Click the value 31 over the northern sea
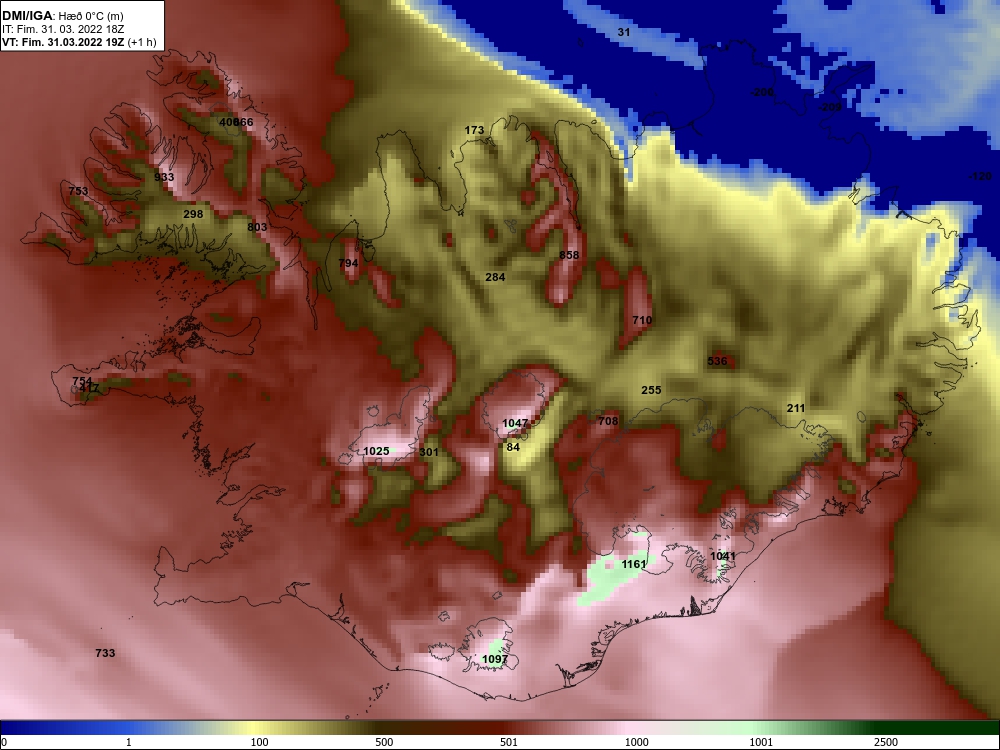1000x750 pixels. (624, 32)
